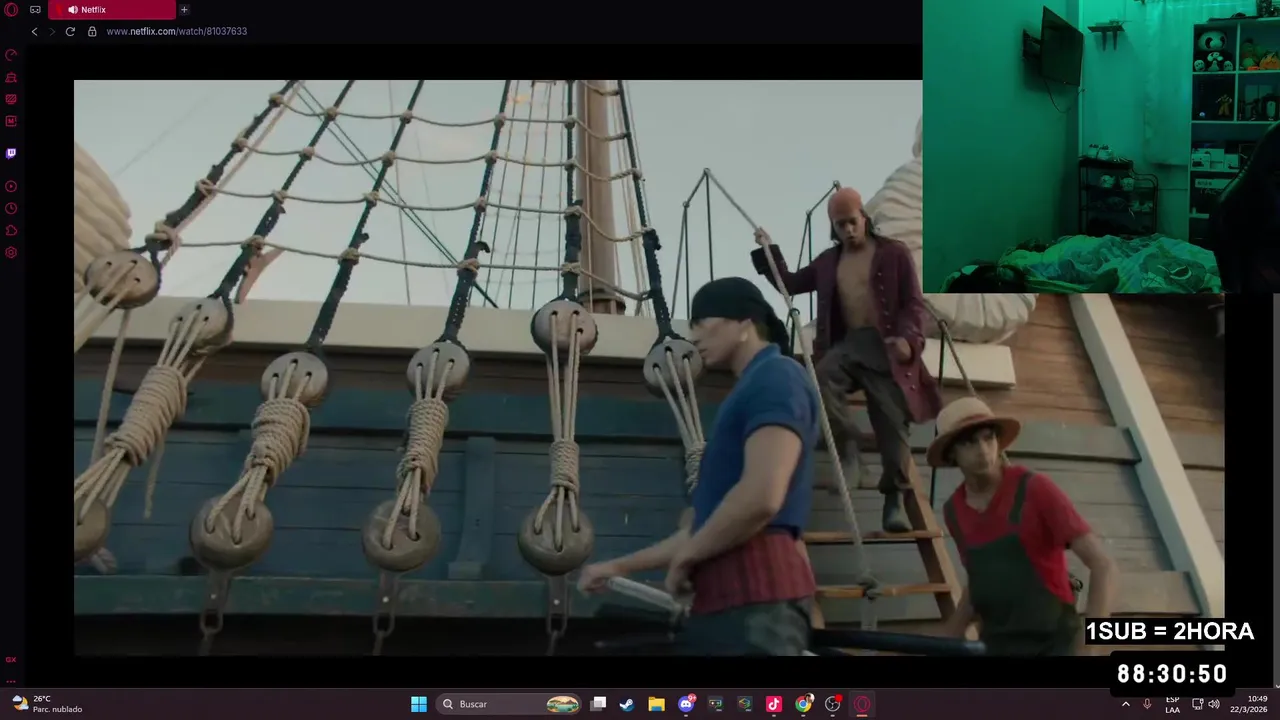Open GX Cleaner icon in sidebar

click(11, 77)
